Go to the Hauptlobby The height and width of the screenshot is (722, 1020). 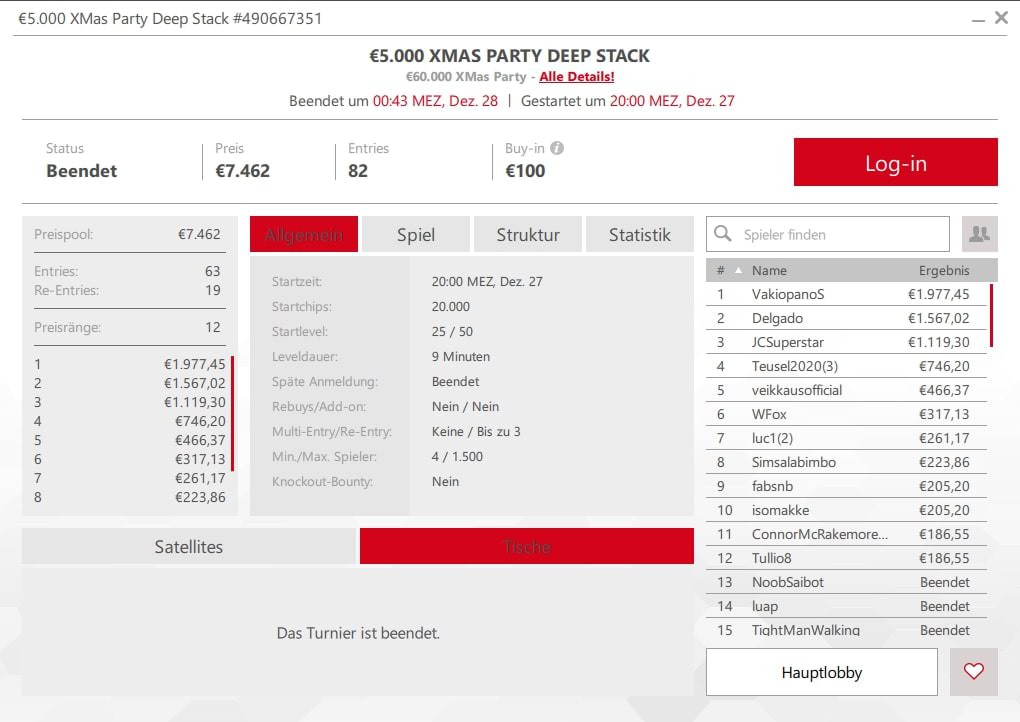click(821, 672)
